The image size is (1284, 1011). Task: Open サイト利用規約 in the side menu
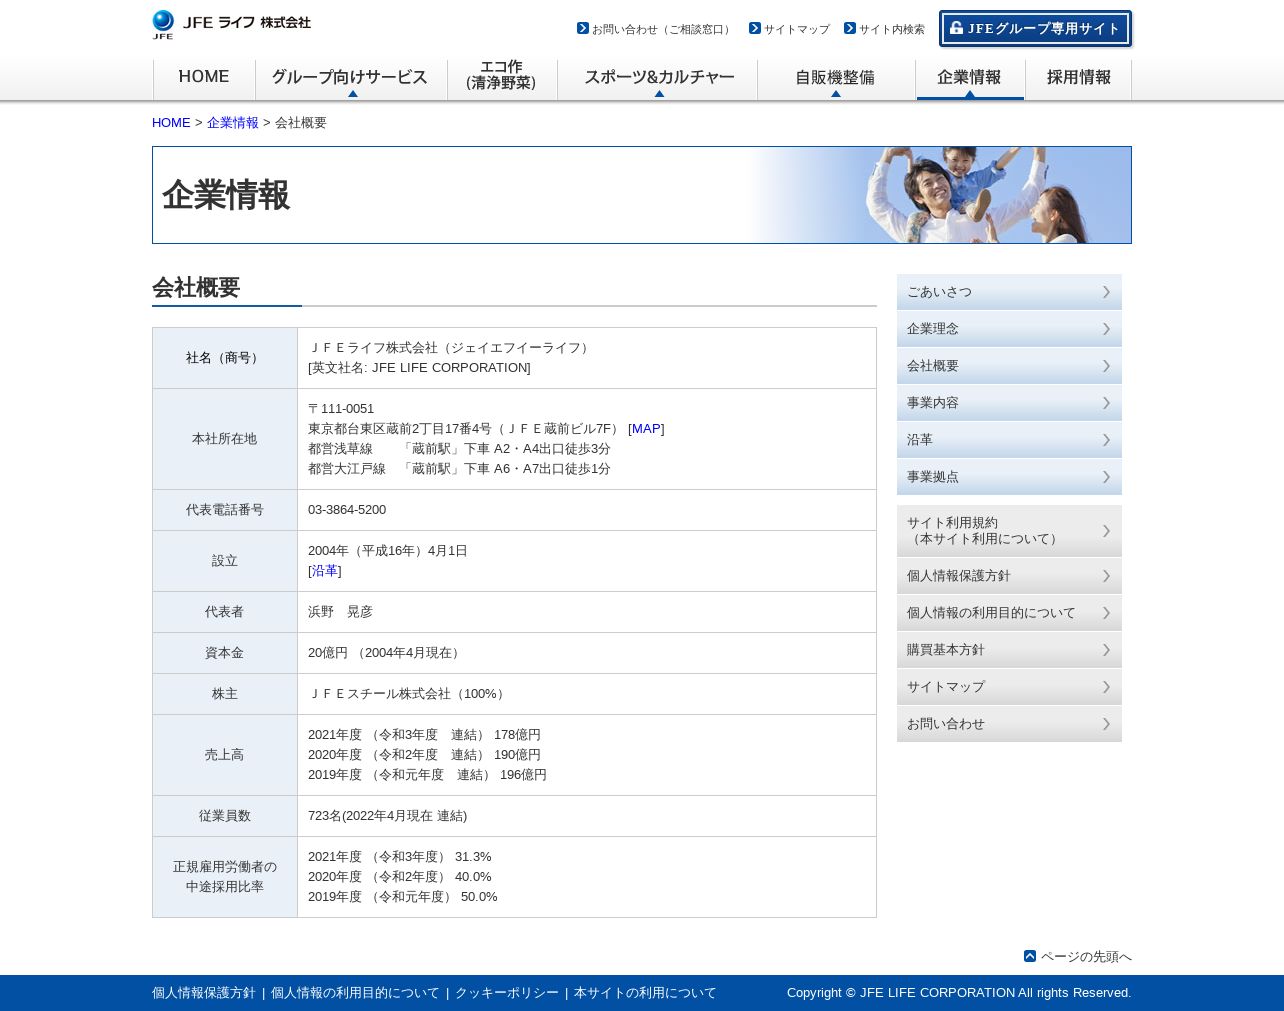point(1009,531)
